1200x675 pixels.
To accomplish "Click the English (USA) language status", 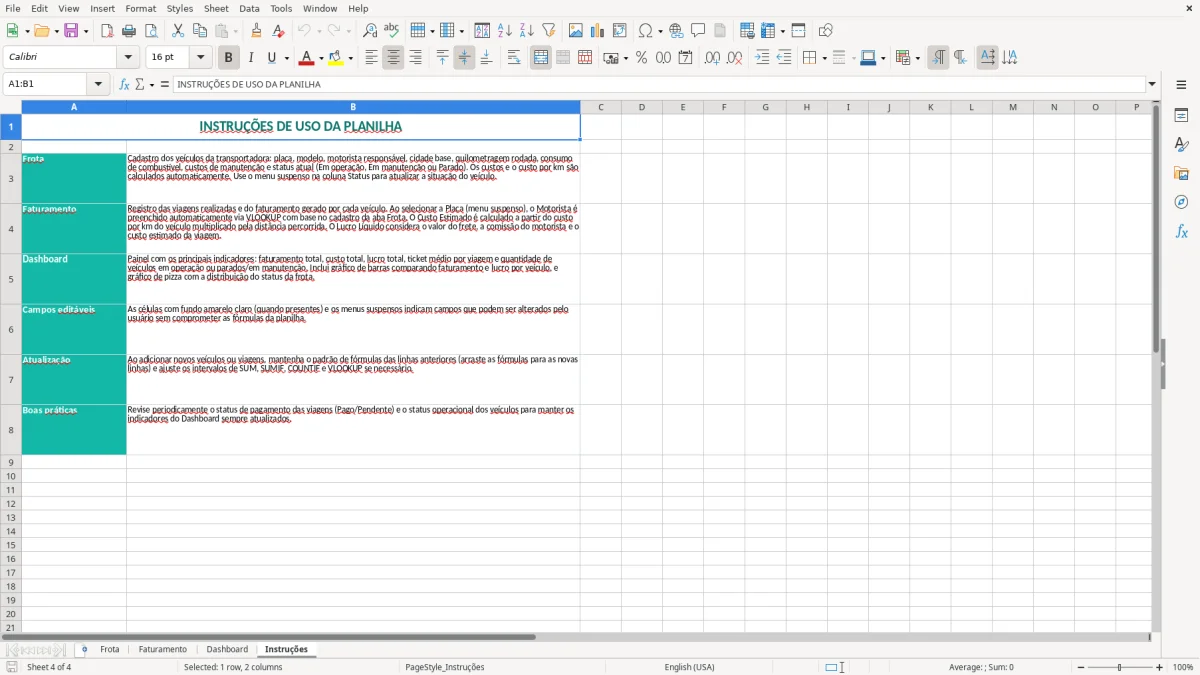I will 689,667.
